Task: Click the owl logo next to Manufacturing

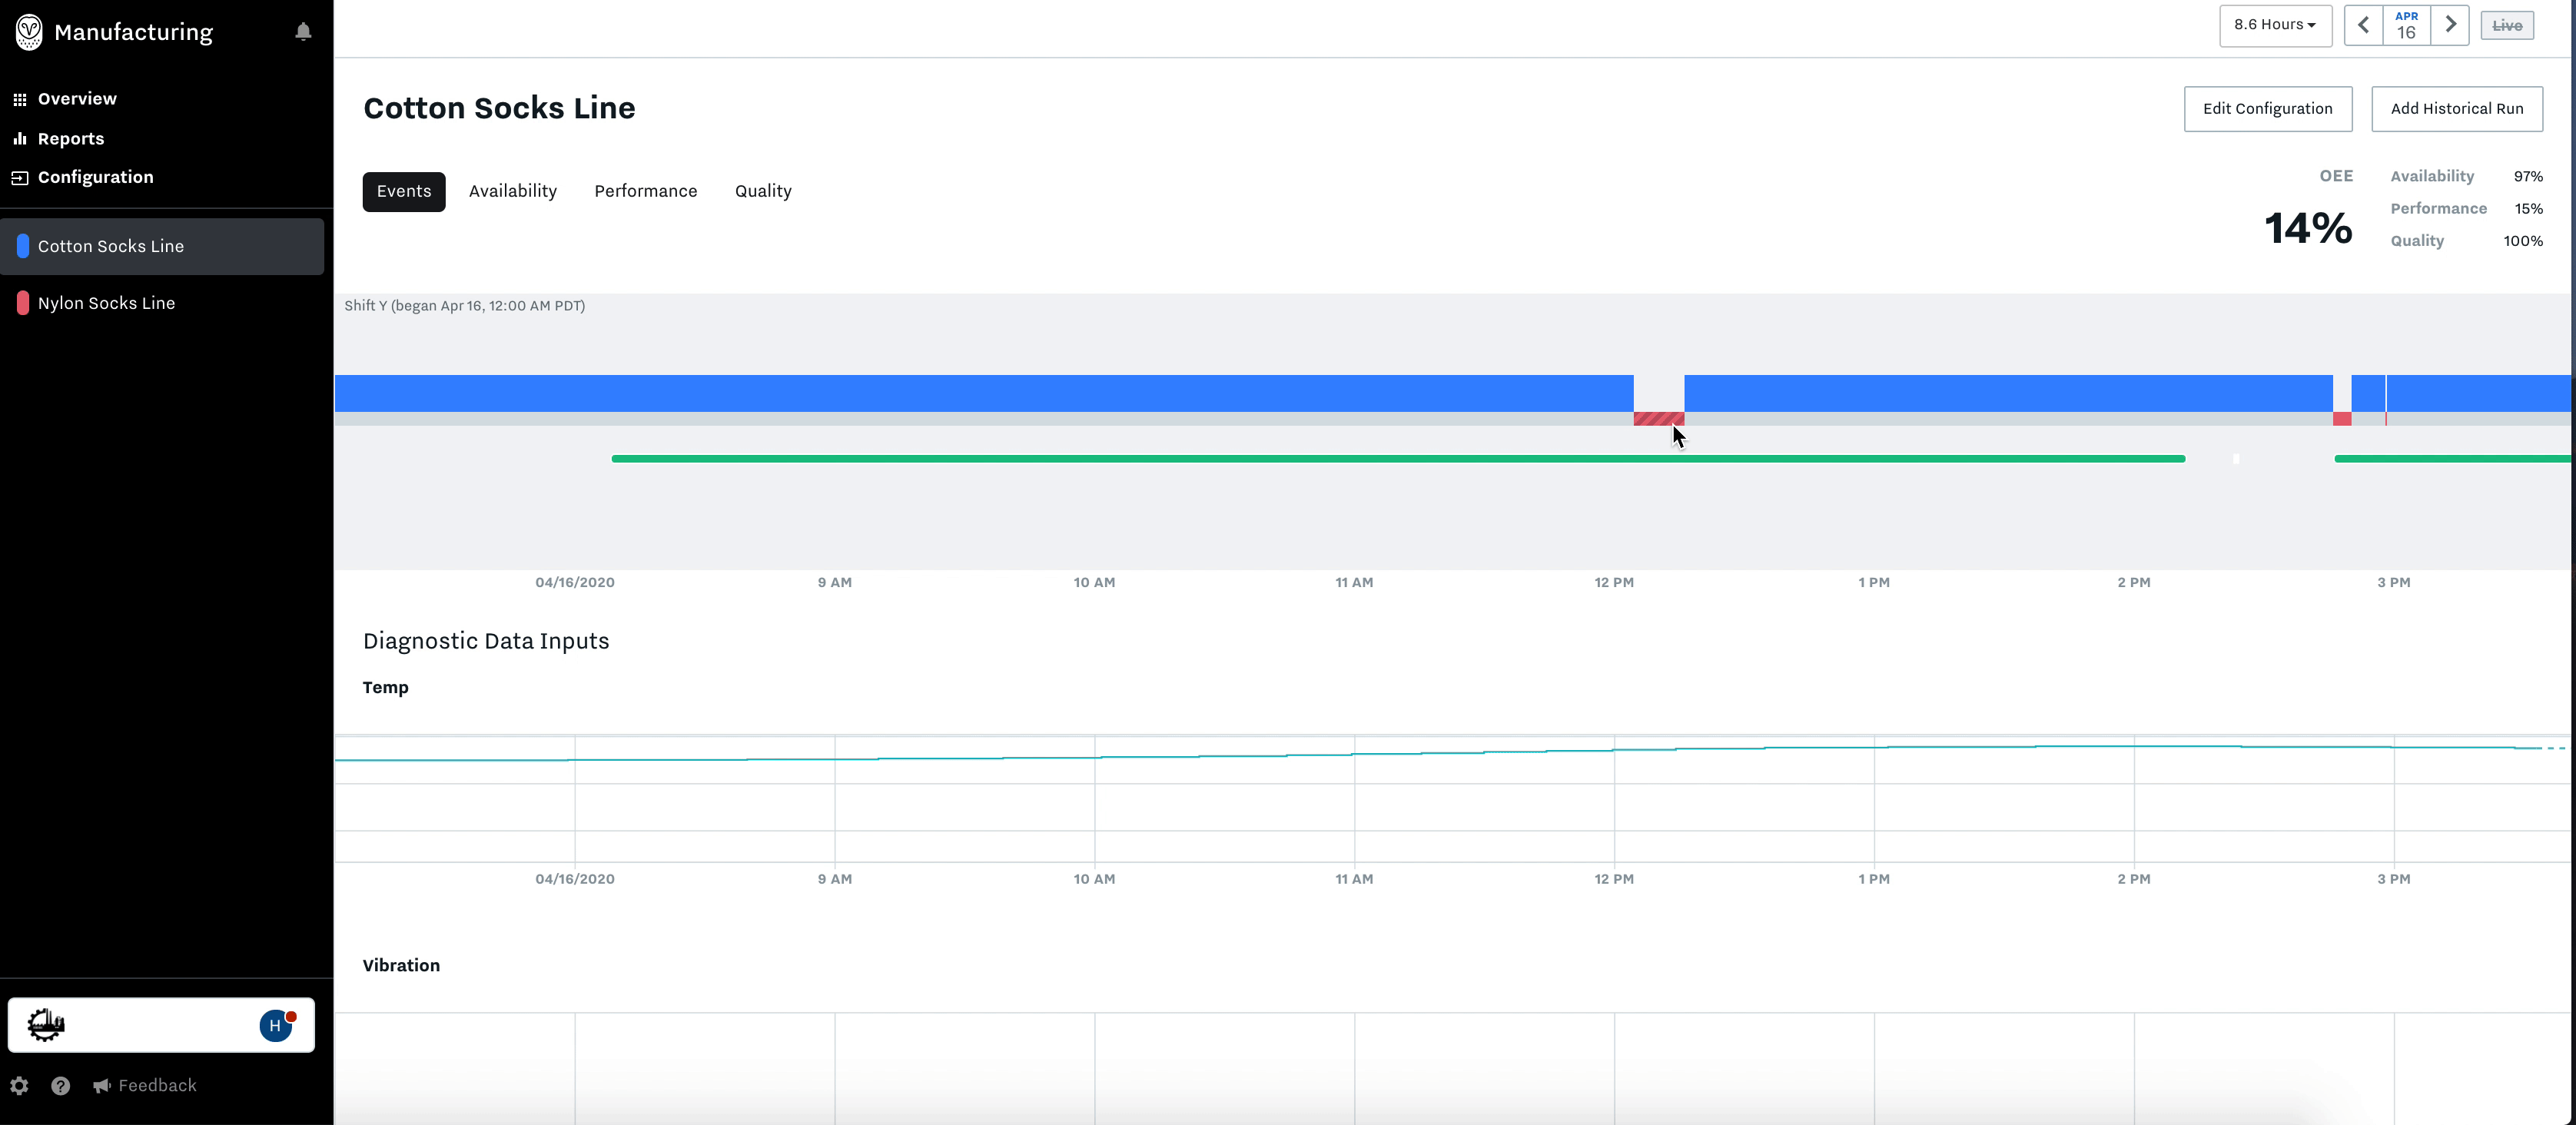Action: tap(29, 32)
